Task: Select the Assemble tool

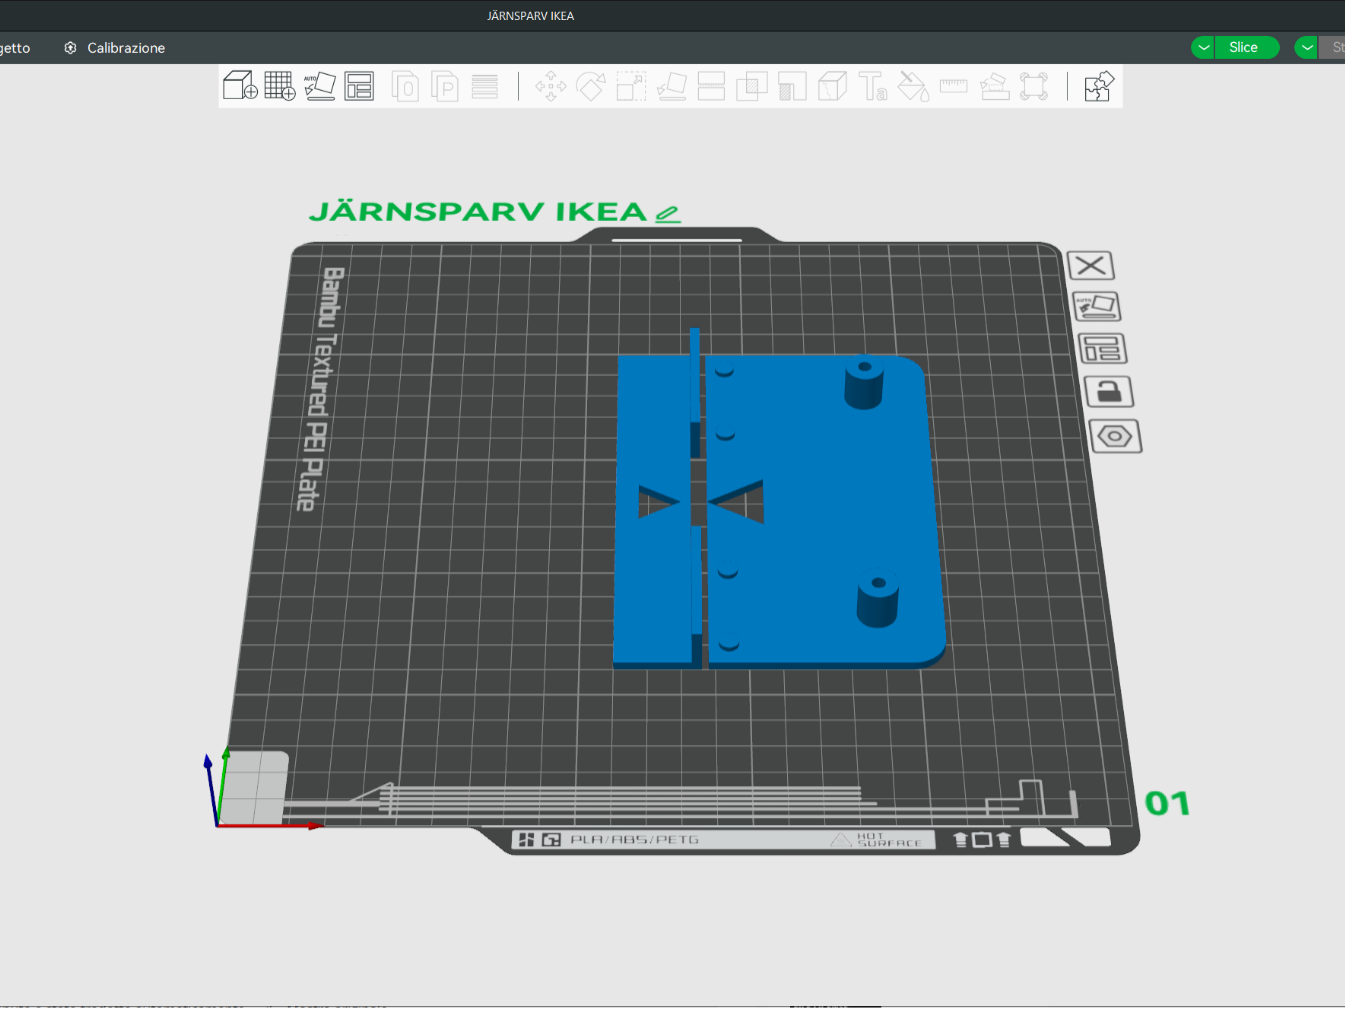Action: 994,86
